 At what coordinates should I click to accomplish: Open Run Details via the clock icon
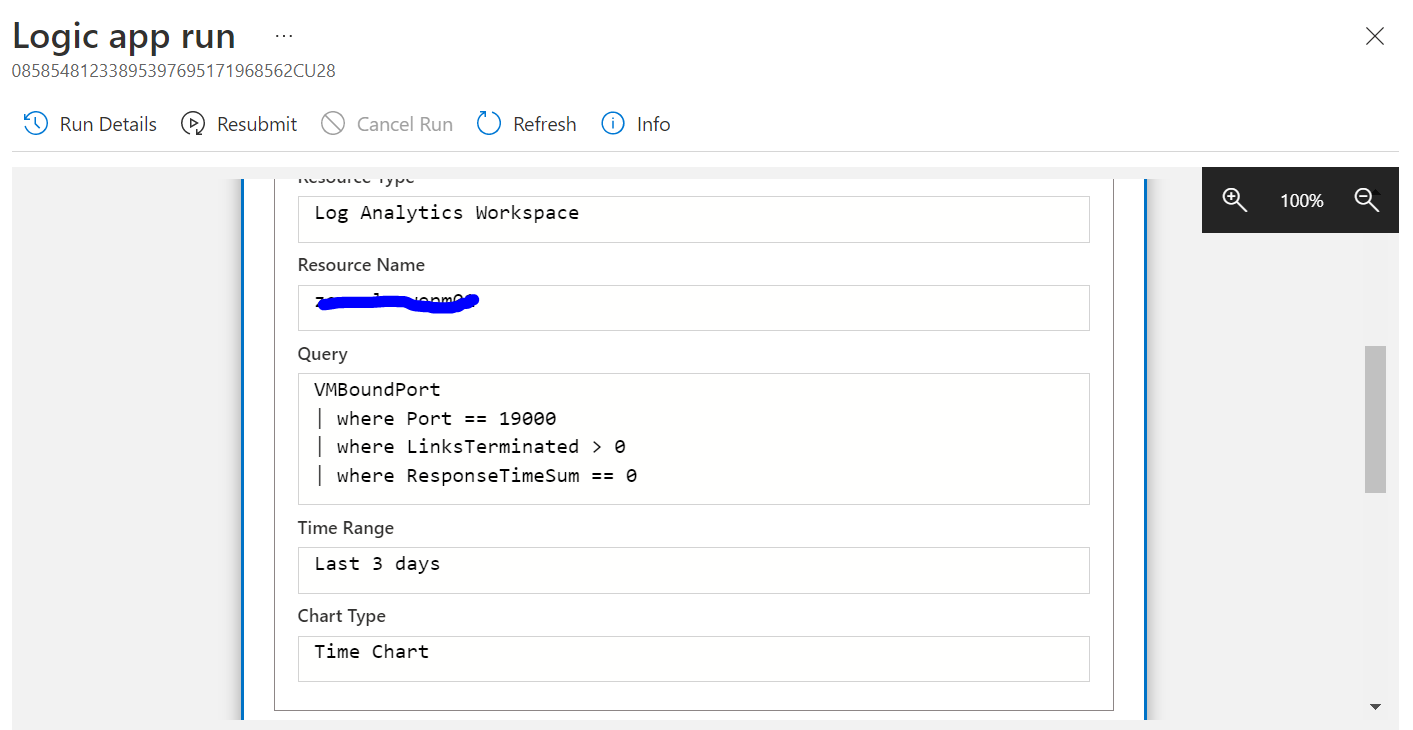tap(36, 123)
